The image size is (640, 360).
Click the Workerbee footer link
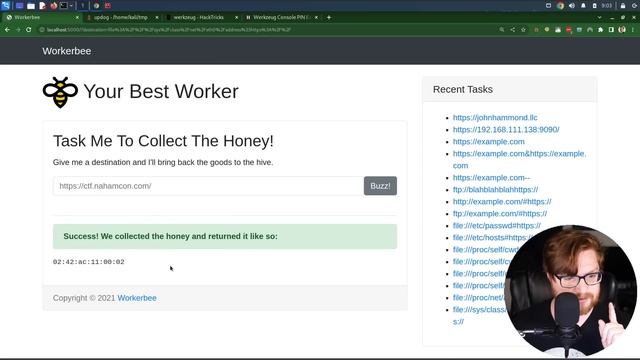click(x=137, y=298)
